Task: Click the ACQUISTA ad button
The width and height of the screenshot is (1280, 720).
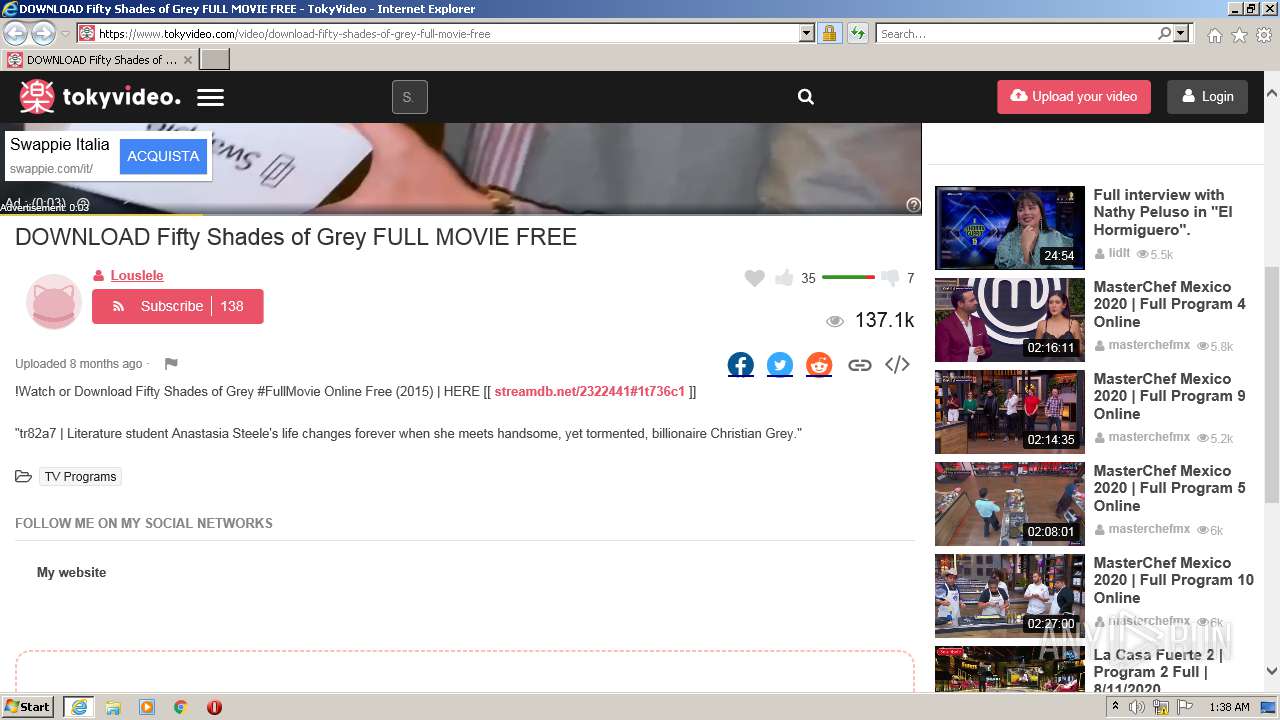Action: click(163, 156)
